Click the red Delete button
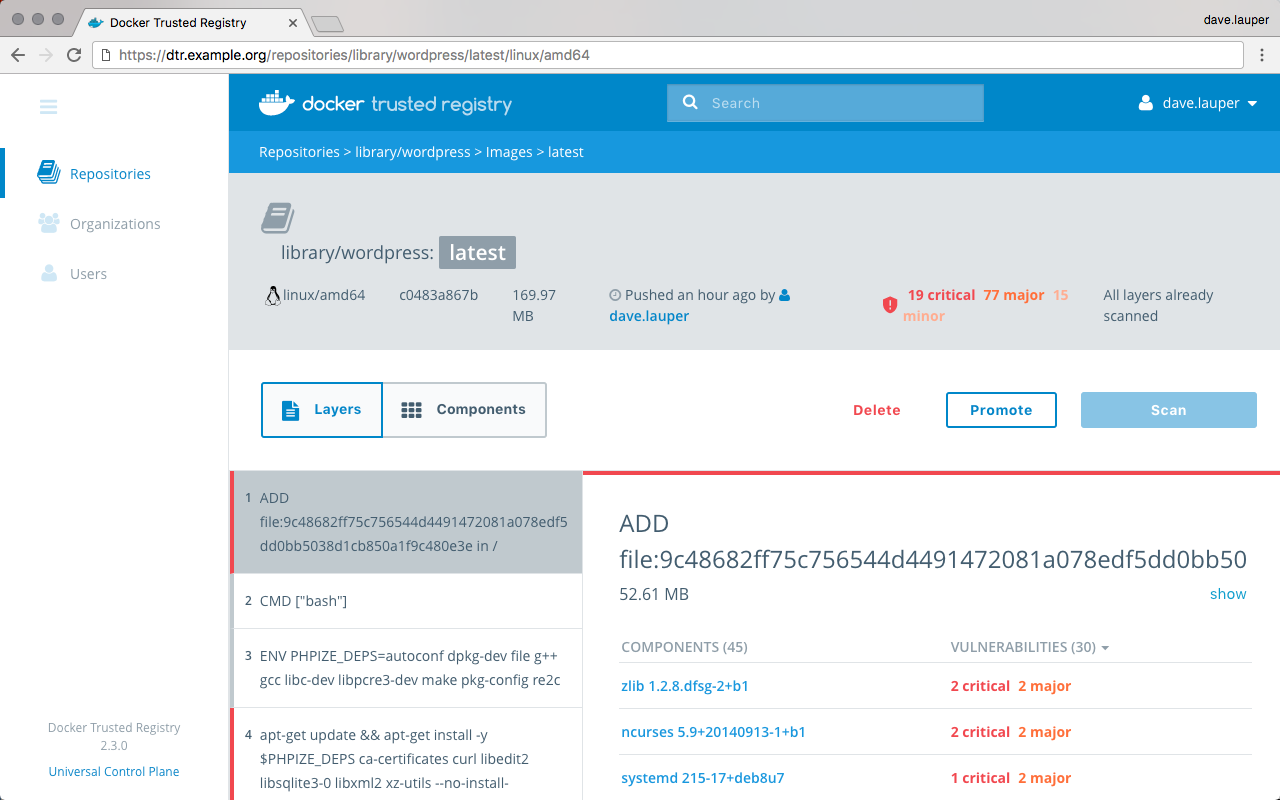This screenshot has height=800, width=1280. (876, 410)
